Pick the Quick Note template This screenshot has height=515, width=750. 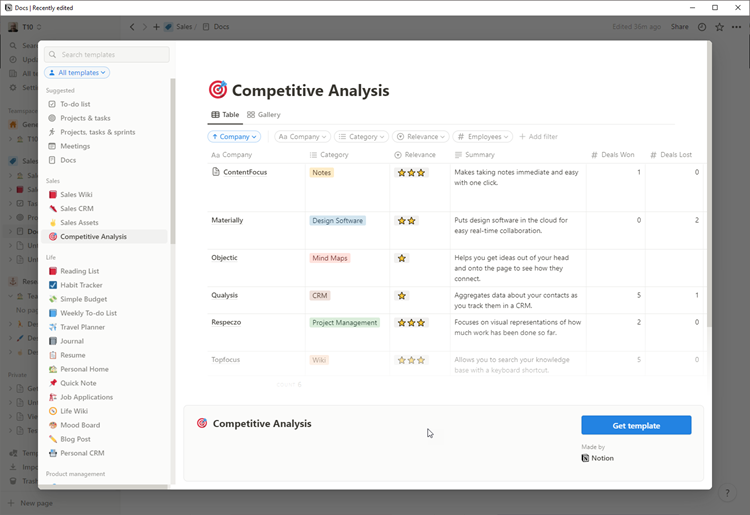pyautogui.click(x=78, y=383)
